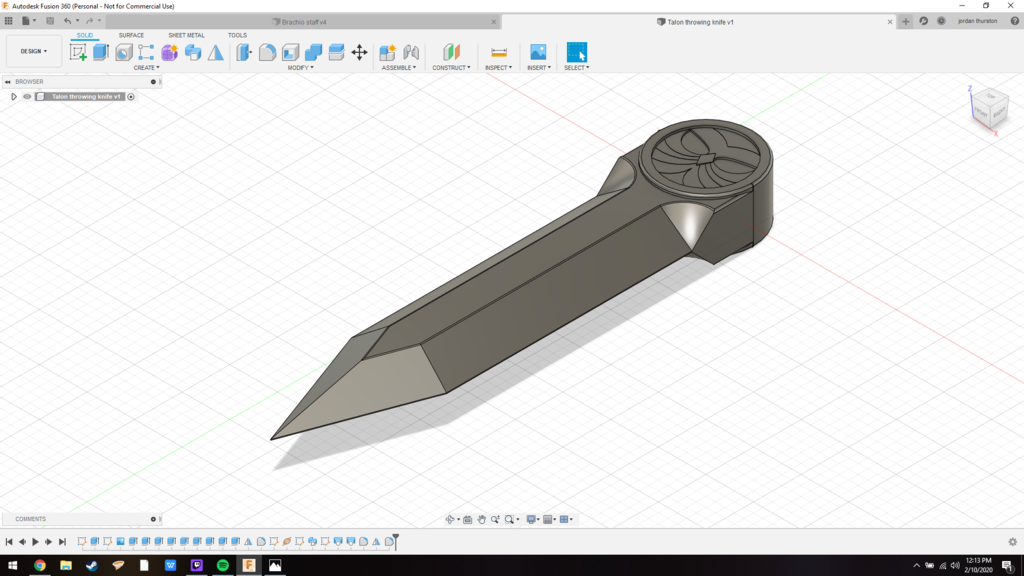Click the Create Sketch tool icon

tap(78, 52)
